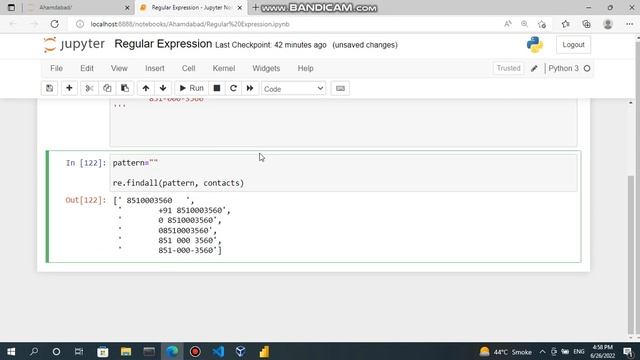Screen dimensions: 640x360
Task: Click the Python 3 kernel indicator circle
Action: pos(587,69)
